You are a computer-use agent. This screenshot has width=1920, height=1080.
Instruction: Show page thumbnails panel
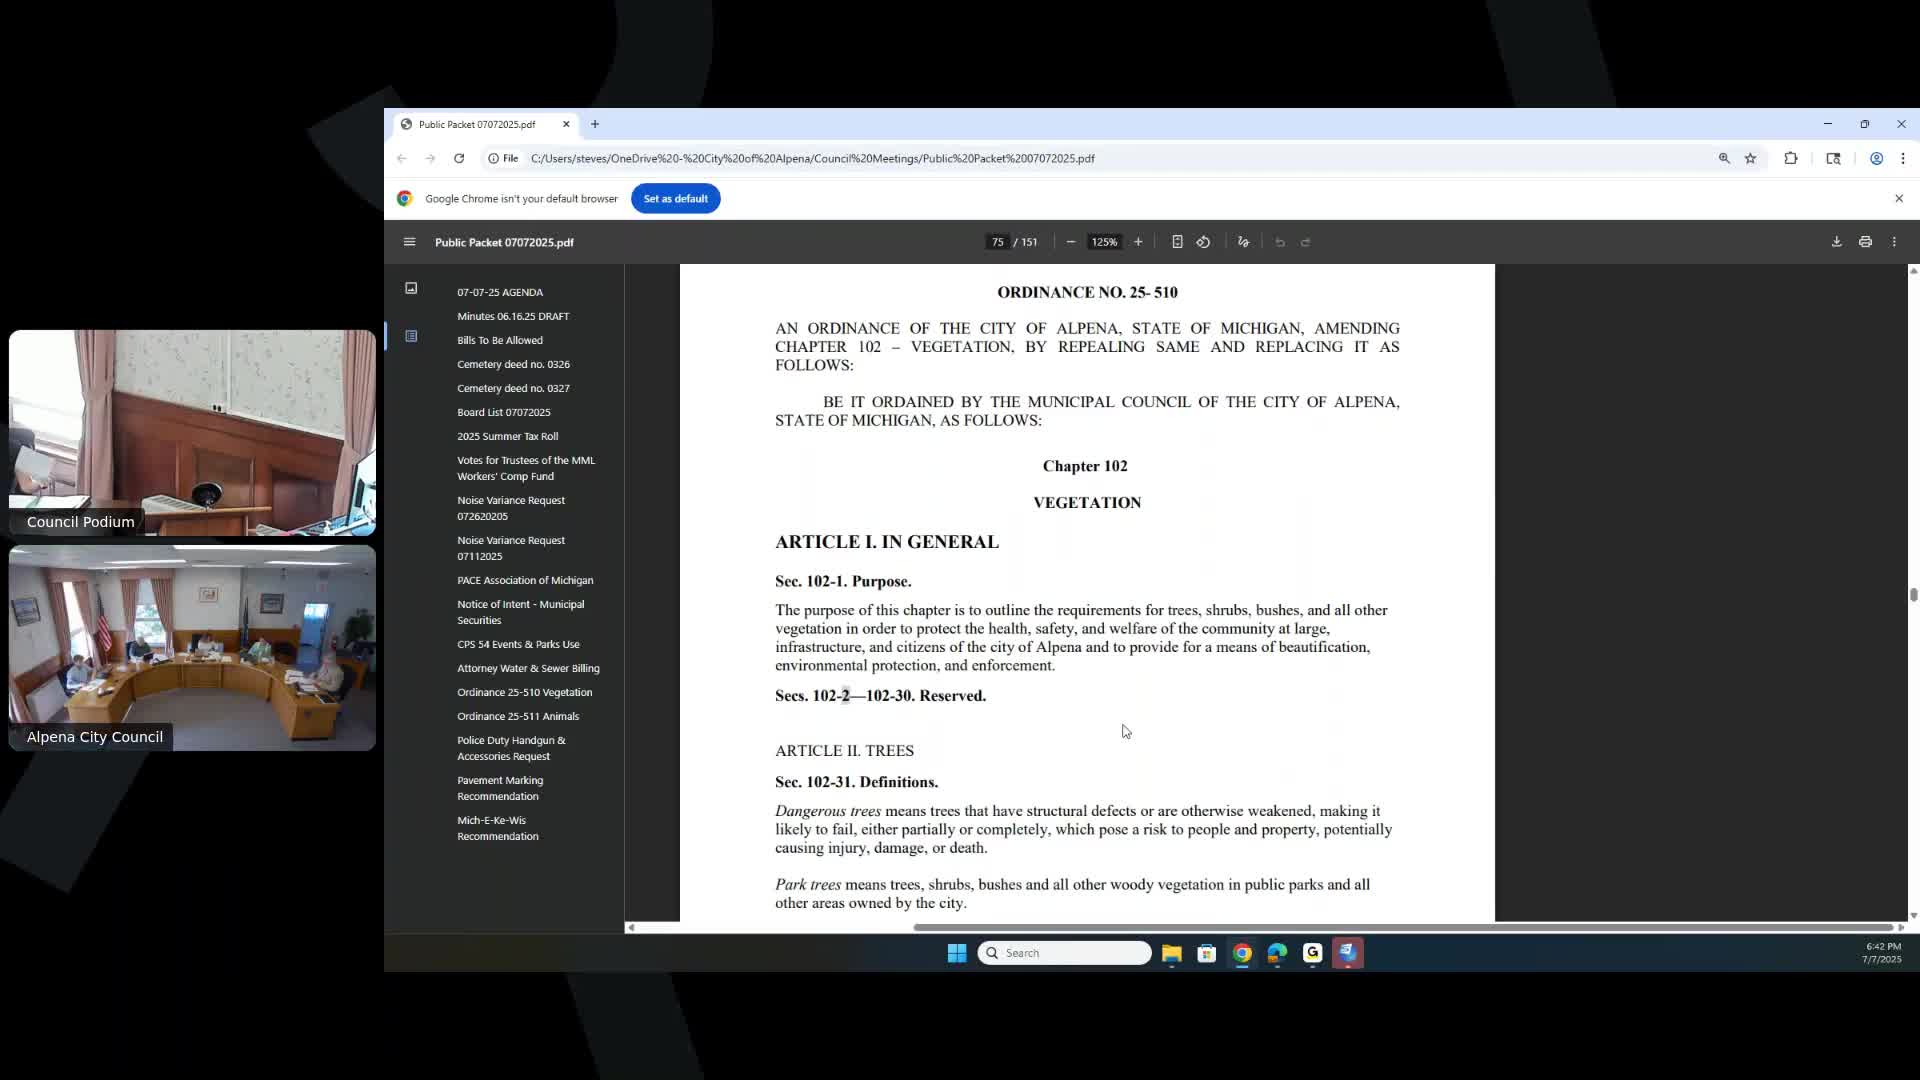tap(411, 288)
